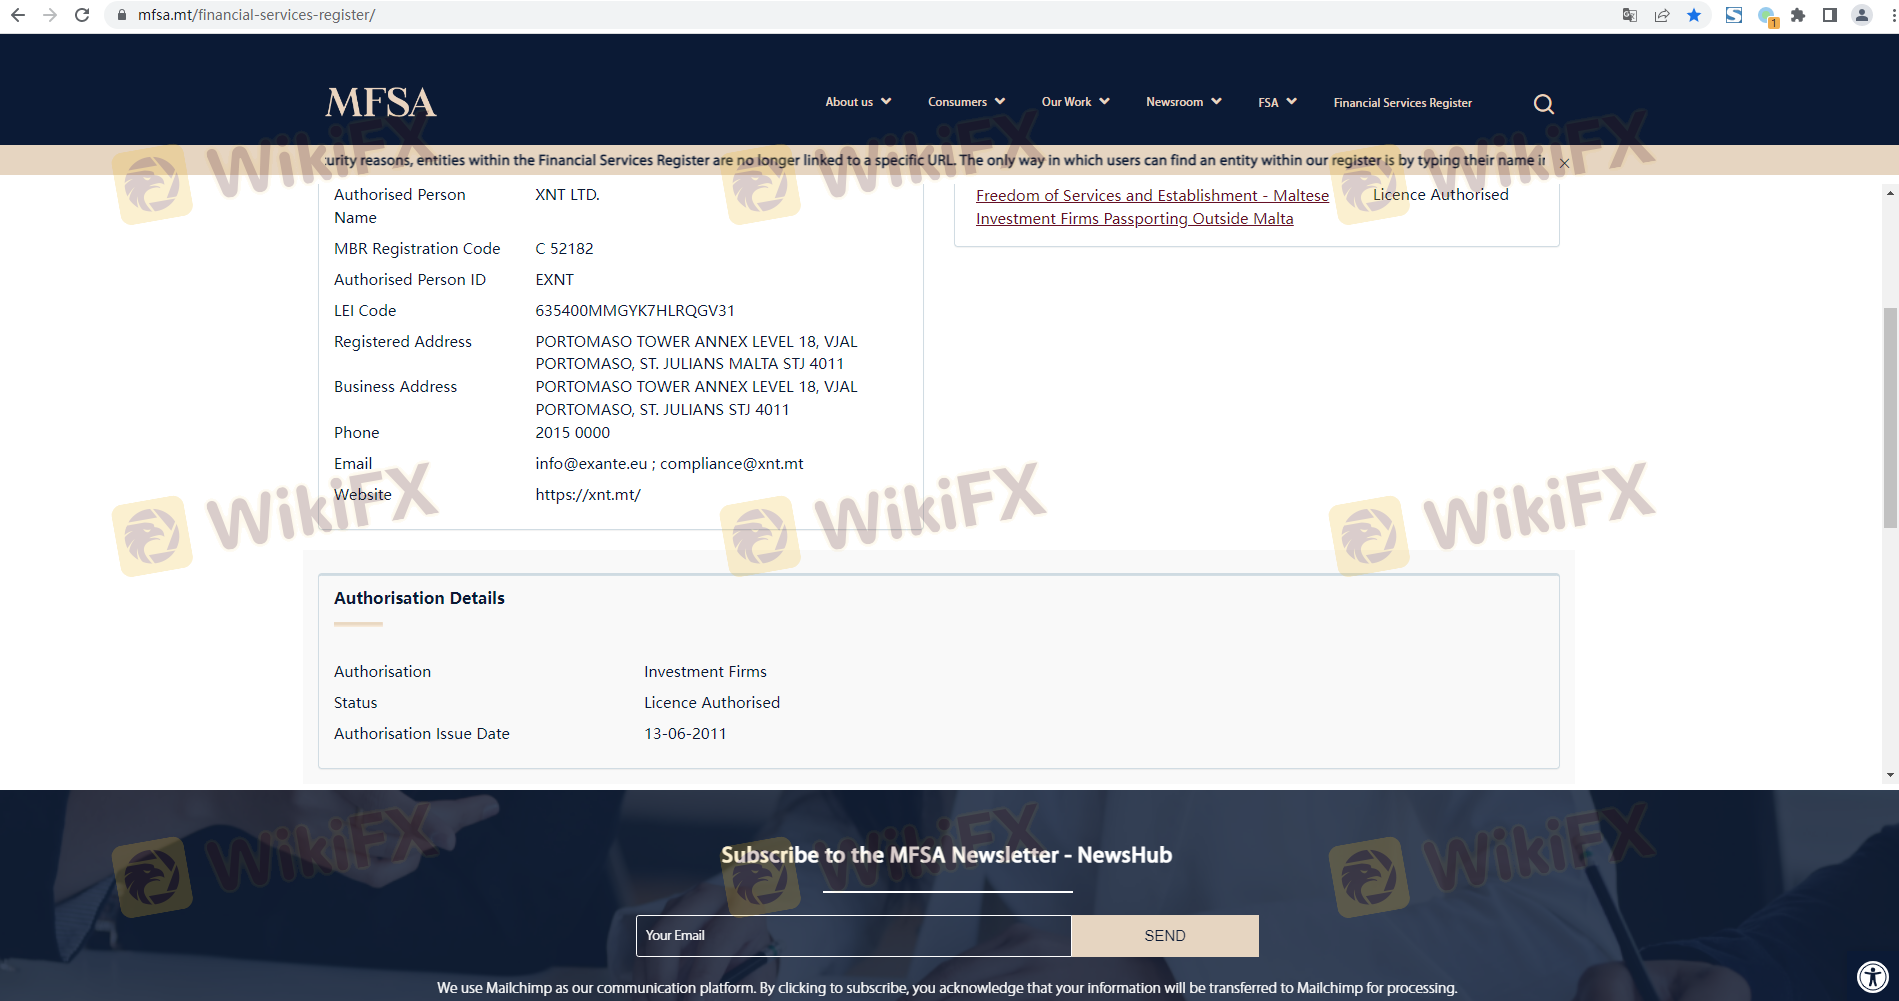Expand the About us menu

pyautogui.click(x=858, y=102)
